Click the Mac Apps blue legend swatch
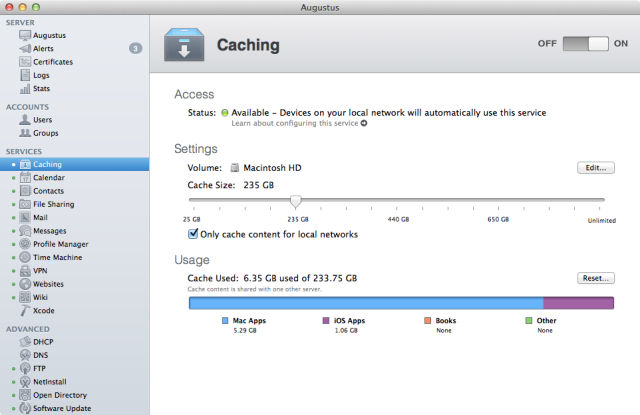Screen dimensions: 640x415 click(225, 320)
